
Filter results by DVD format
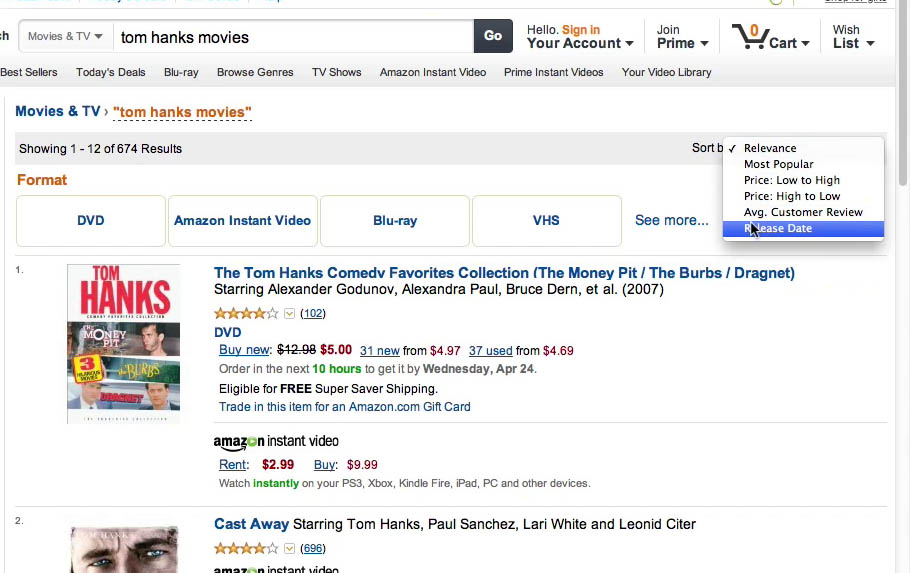[x=91, y=220]
